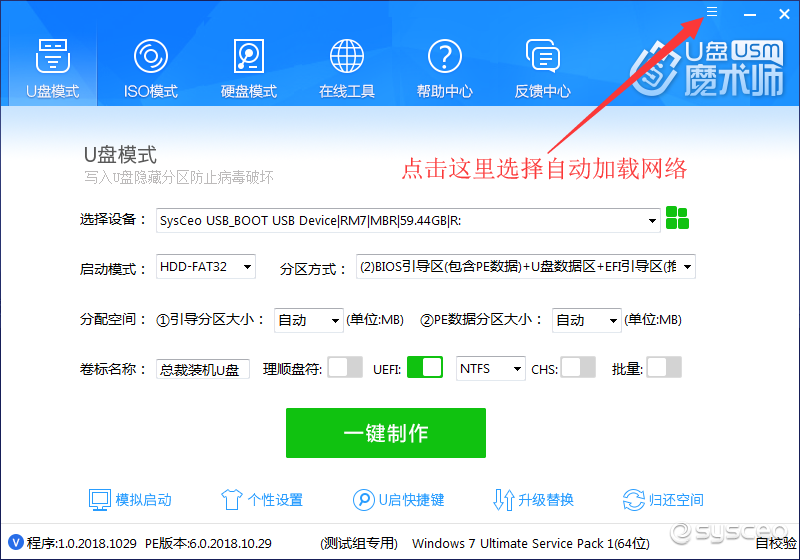
Task: Click Windows 7 Ultimate Service Pack 1 text
Action: [x=531, y=543]
